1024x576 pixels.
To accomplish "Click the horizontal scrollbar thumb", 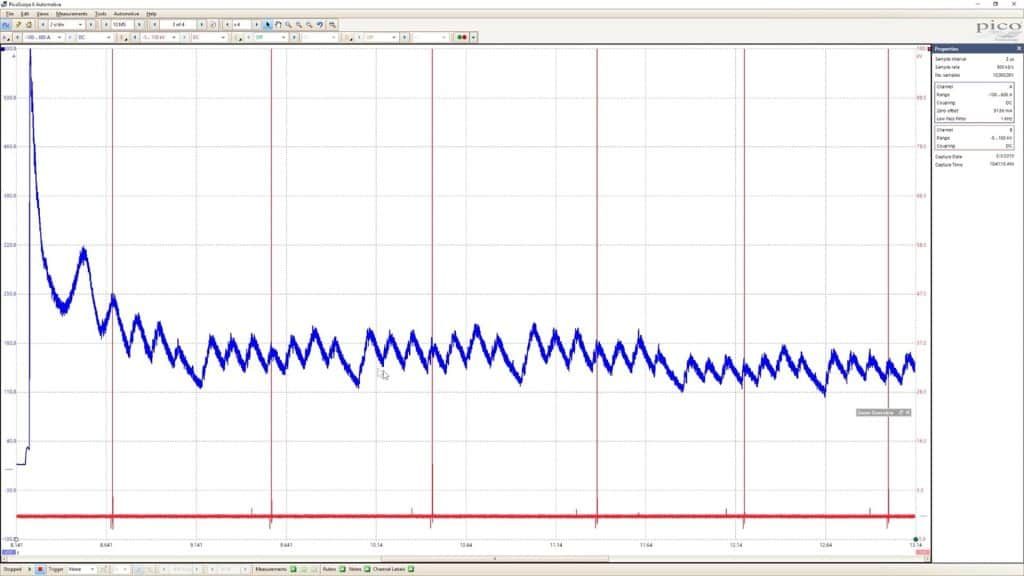I will point(494,558).
